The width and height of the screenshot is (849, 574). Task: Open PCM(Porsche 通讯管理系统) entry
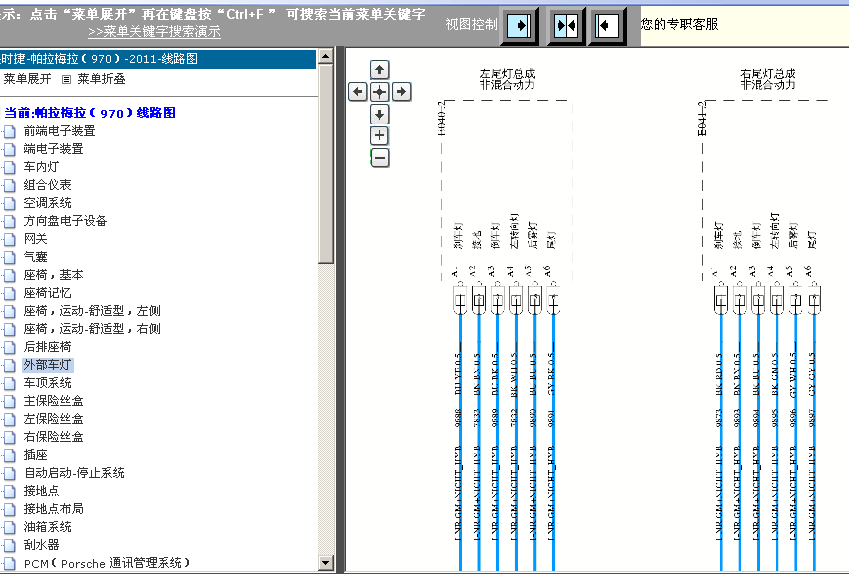click(107, 563)
